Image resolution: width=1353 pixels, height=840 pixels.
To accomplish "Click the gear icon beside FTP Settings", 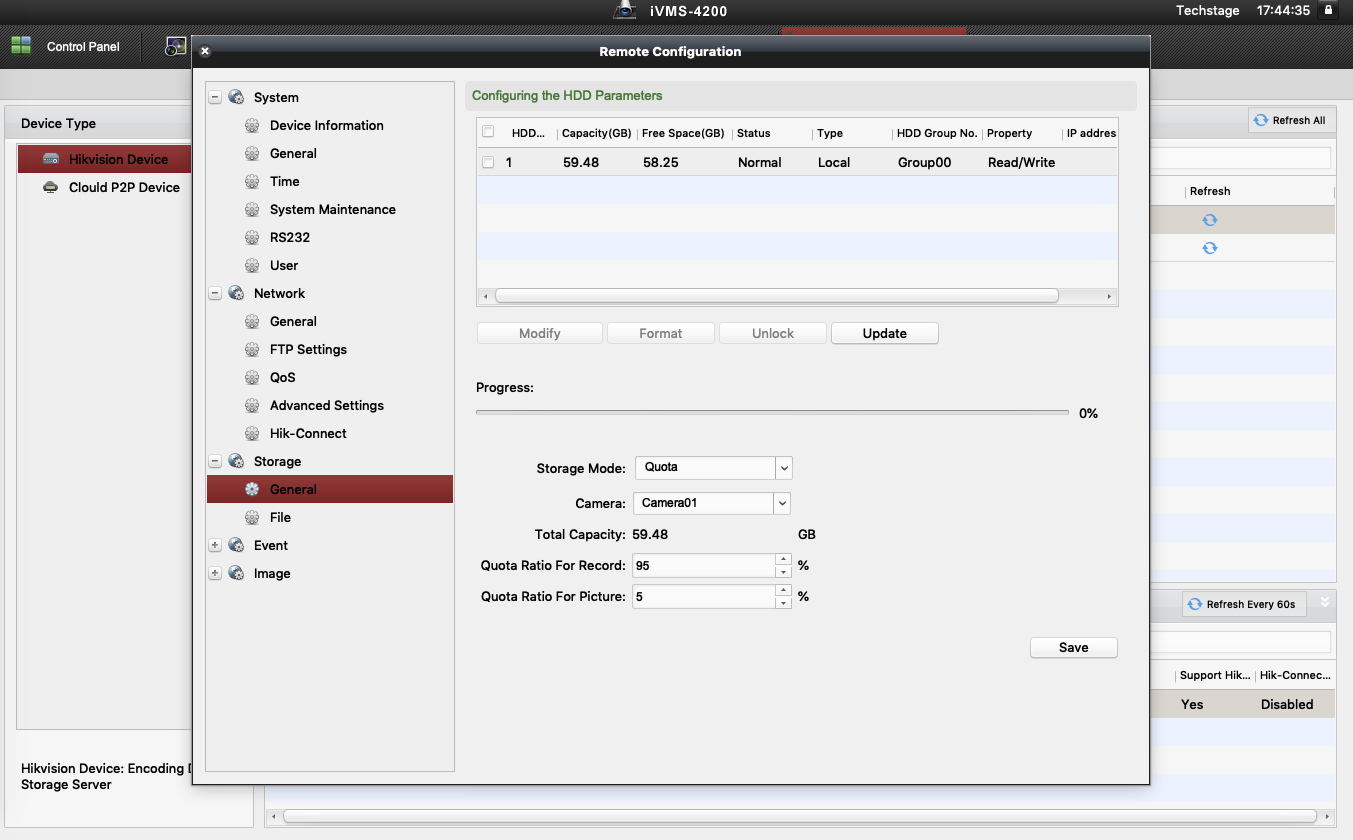I will click(252, 350).
